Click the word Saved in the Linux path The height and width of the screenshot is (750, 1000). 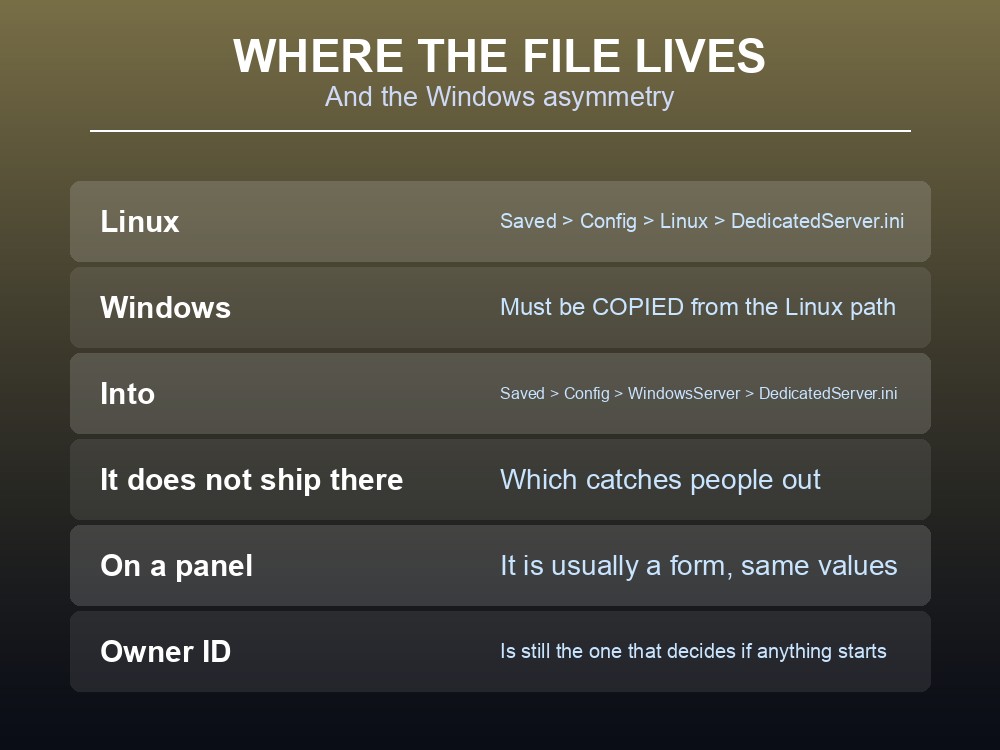tap(528, 221)
